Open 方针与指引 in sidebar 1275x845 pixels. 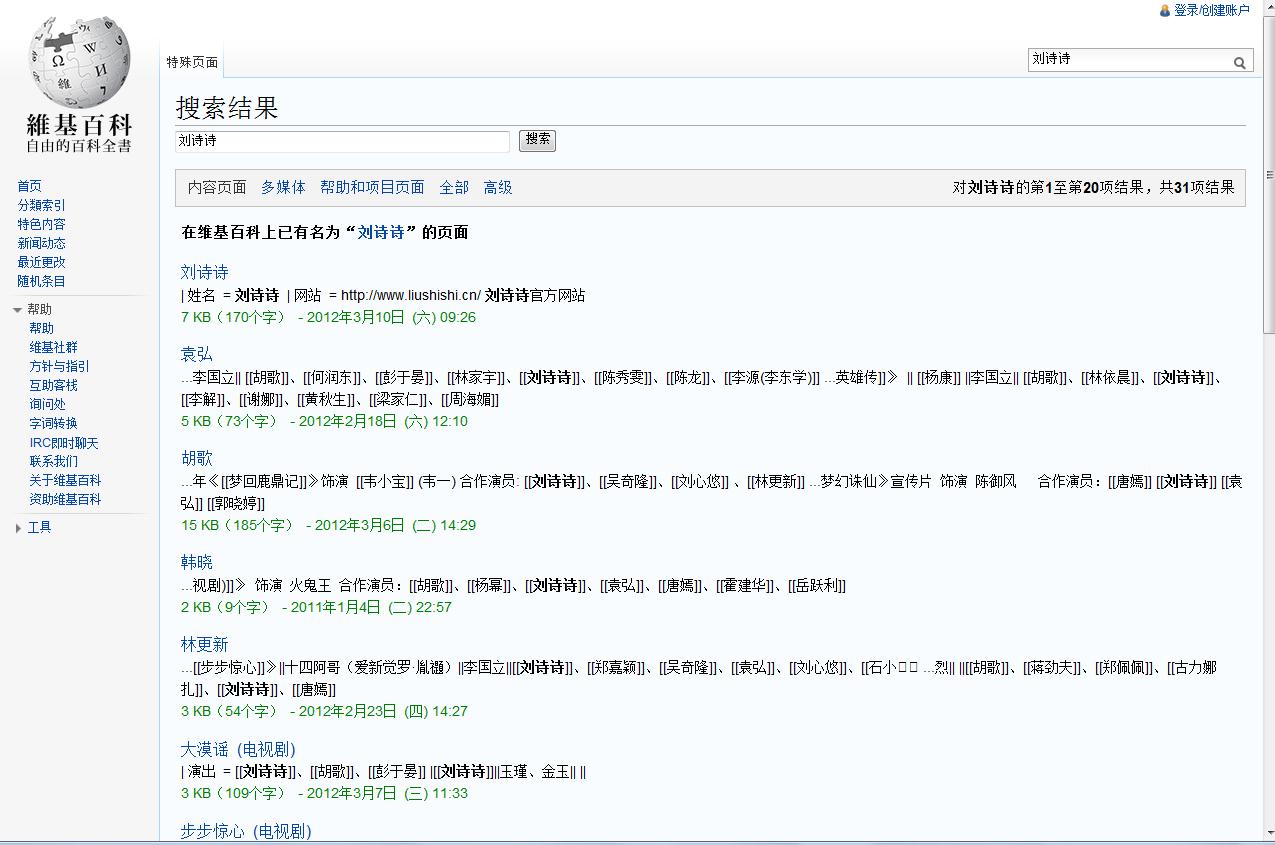[59, 366]
